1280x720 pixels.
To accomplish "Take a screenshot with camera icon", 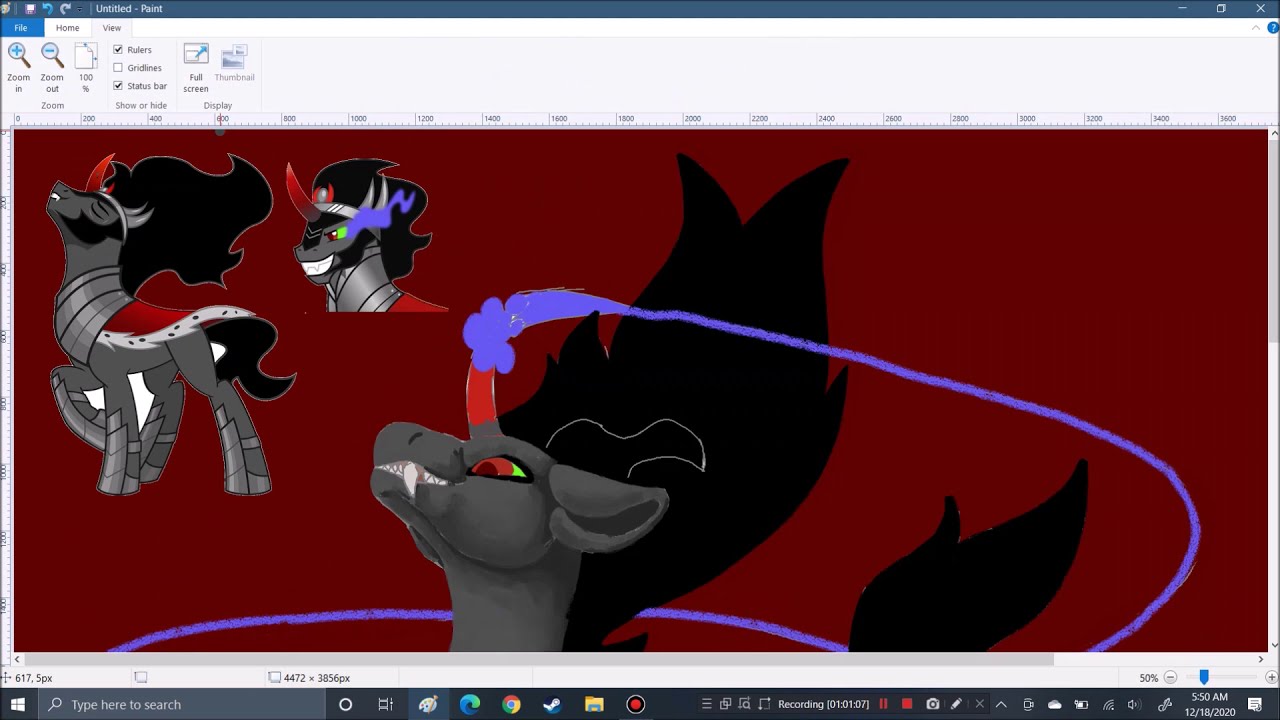I will point(932,704).
